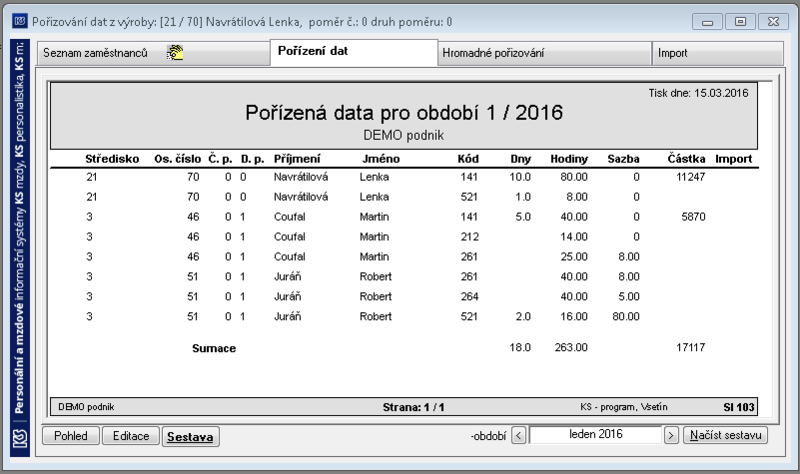Click amount 11247 in Navrátilová row

pyautogui.click(x=691, y=177)
